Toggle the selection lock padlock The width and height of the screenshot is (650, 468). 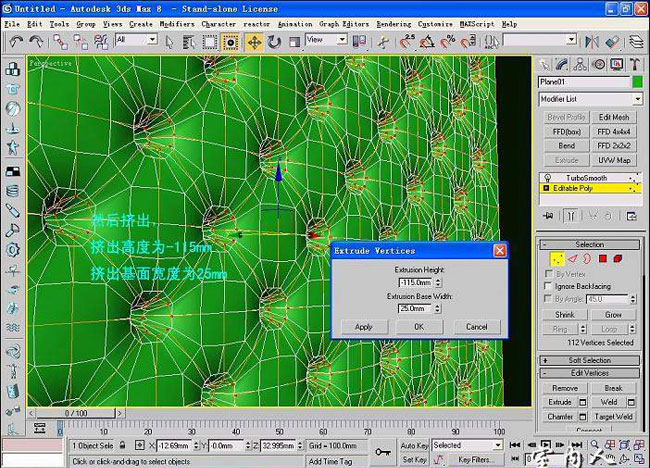click(x=122, y=445)
